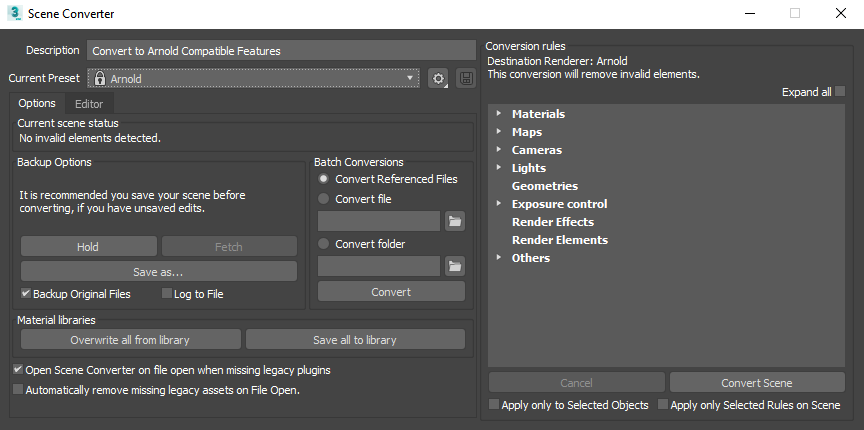Viewport: 864px width, 430px height.
Task: Select Render Elements in the rules tree
Action: 559,240
